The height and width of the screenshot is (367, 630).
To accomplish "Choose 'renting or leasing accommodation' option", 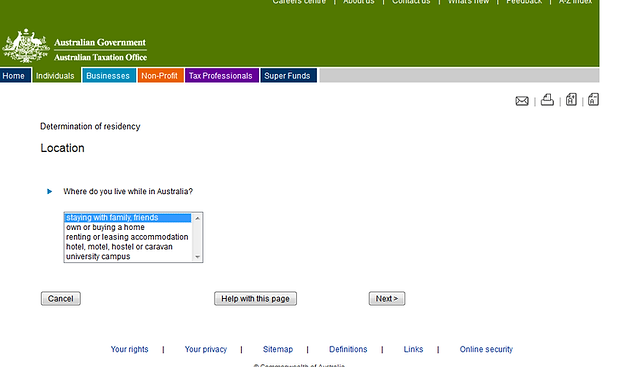I will point(128,237).
